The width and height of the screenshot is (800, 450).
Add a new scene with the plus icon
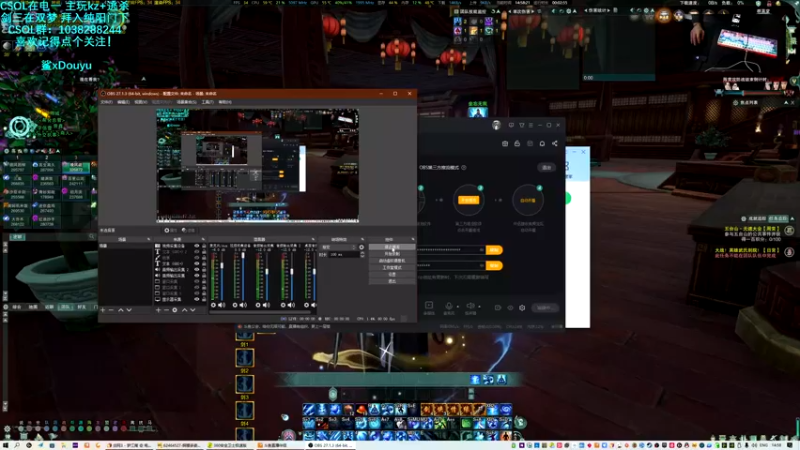coord(103,310)
